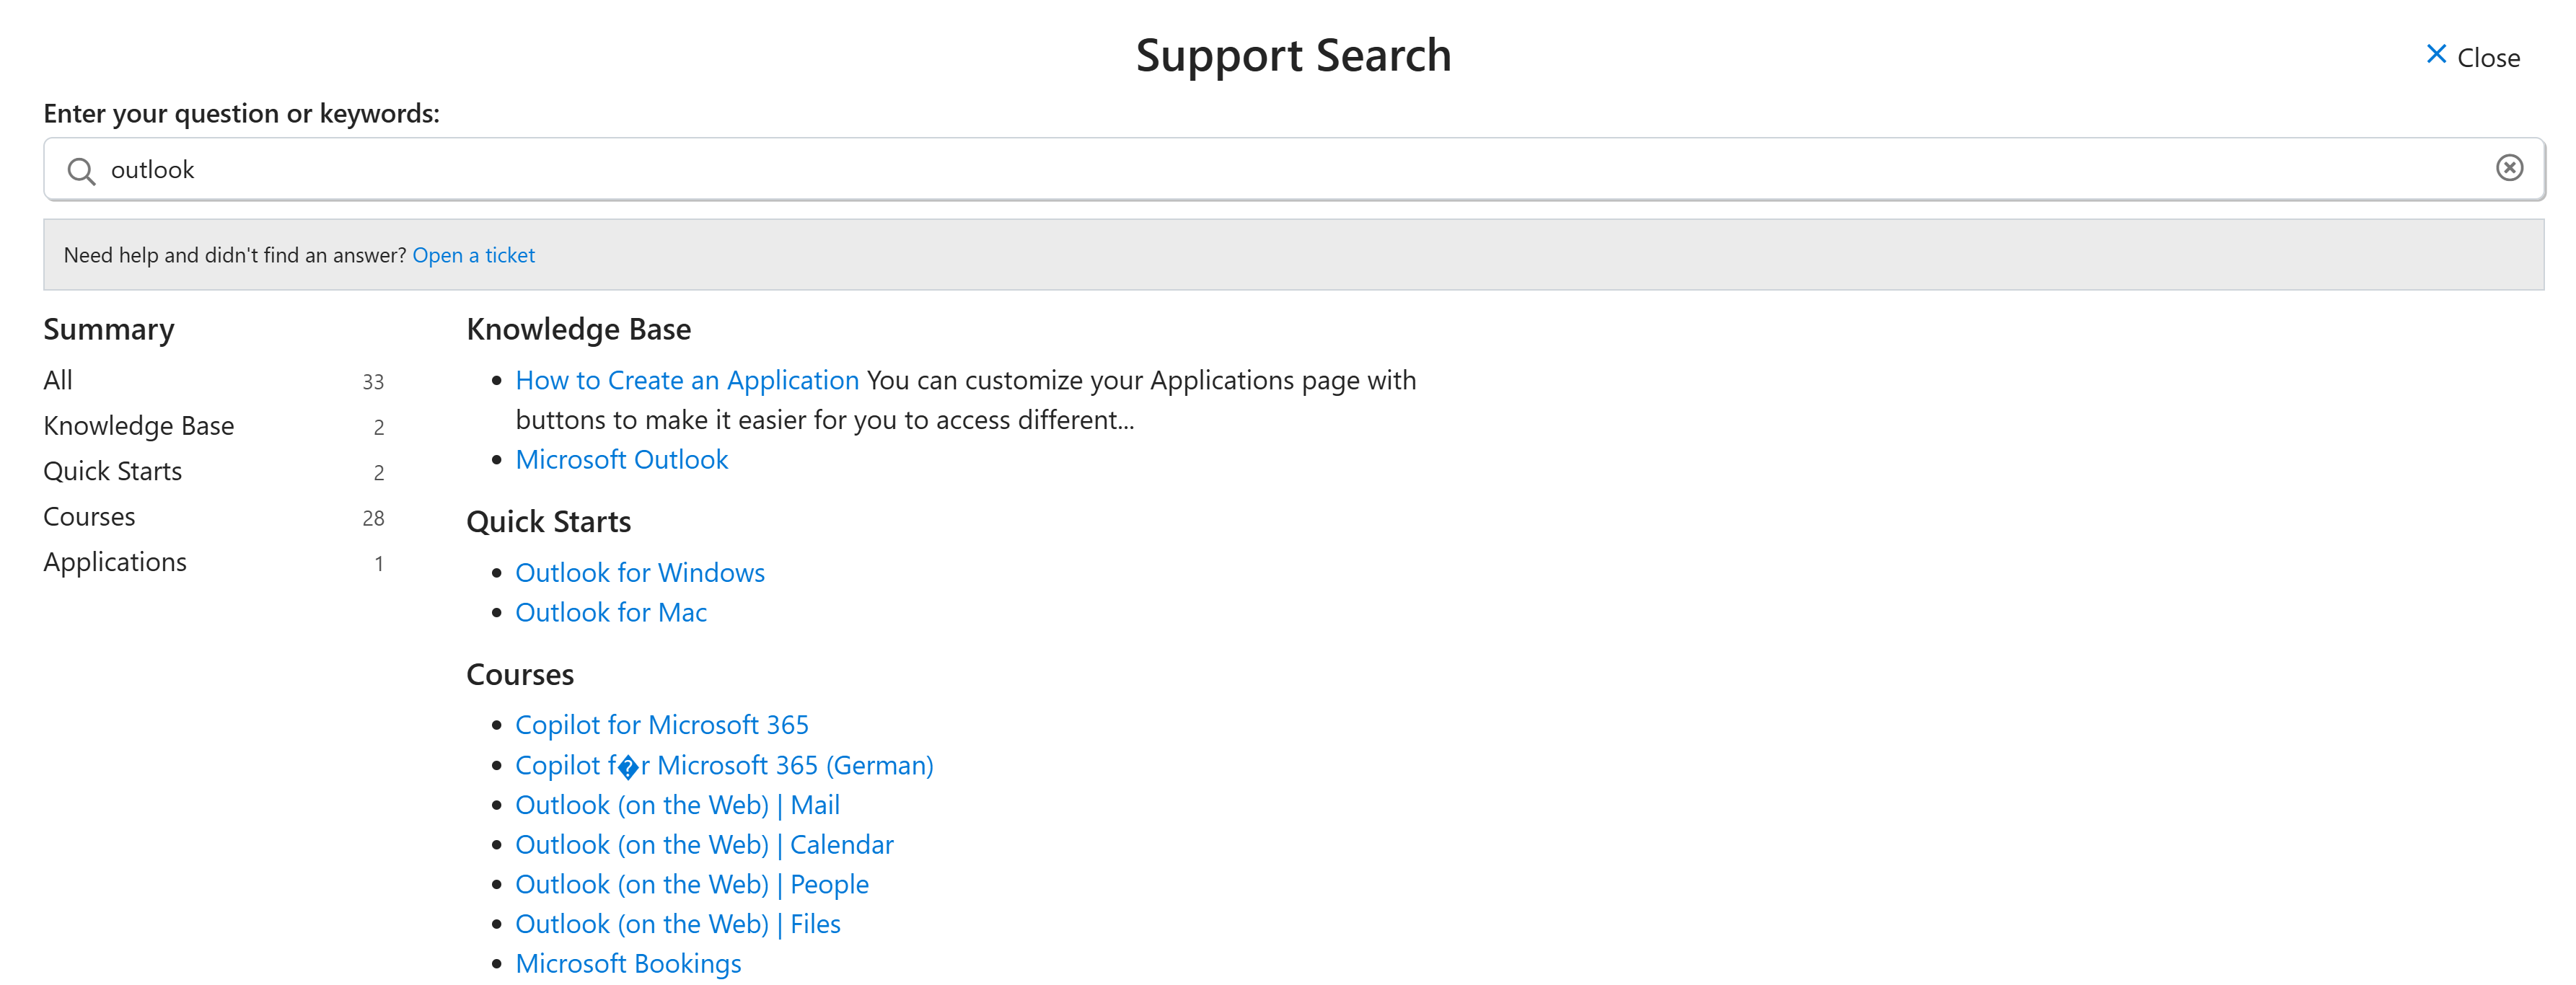Open Outlook for Windows quick start
The height and width of the screenshot is (985, 2576).
click(x=640, y=572)
